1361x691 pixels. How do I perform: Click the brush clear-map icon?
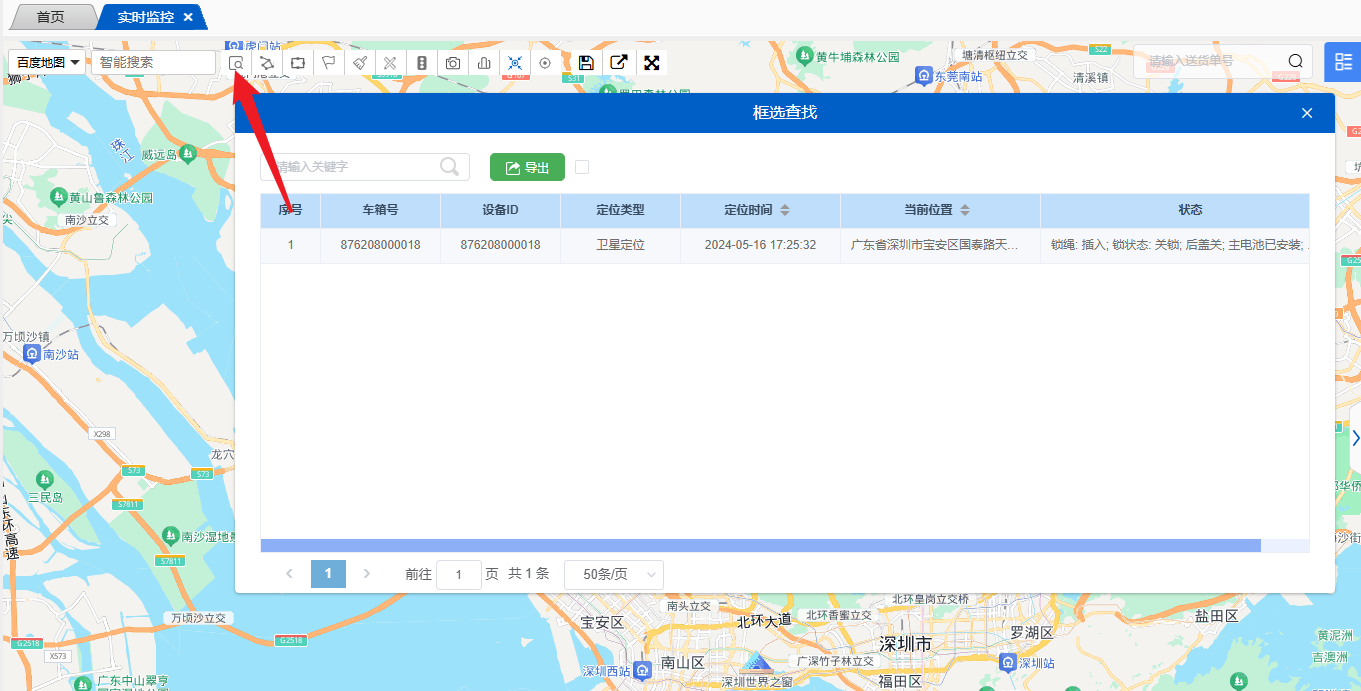coord(360,63)
